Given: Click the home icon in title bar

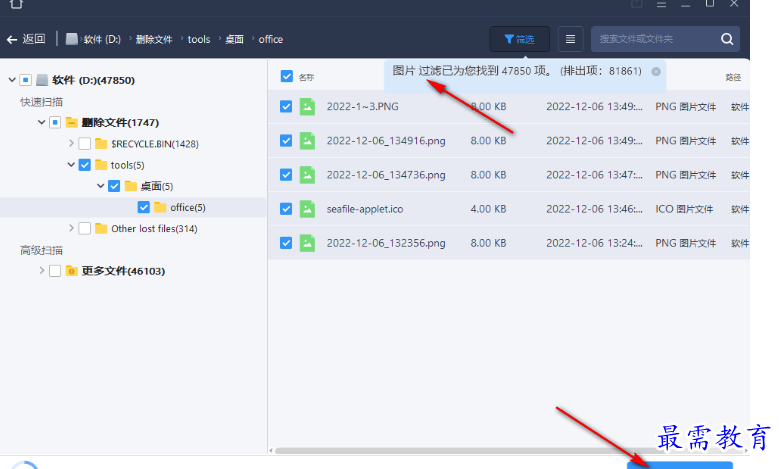Looking at the screenshot, I should click(x=16, y=4).
